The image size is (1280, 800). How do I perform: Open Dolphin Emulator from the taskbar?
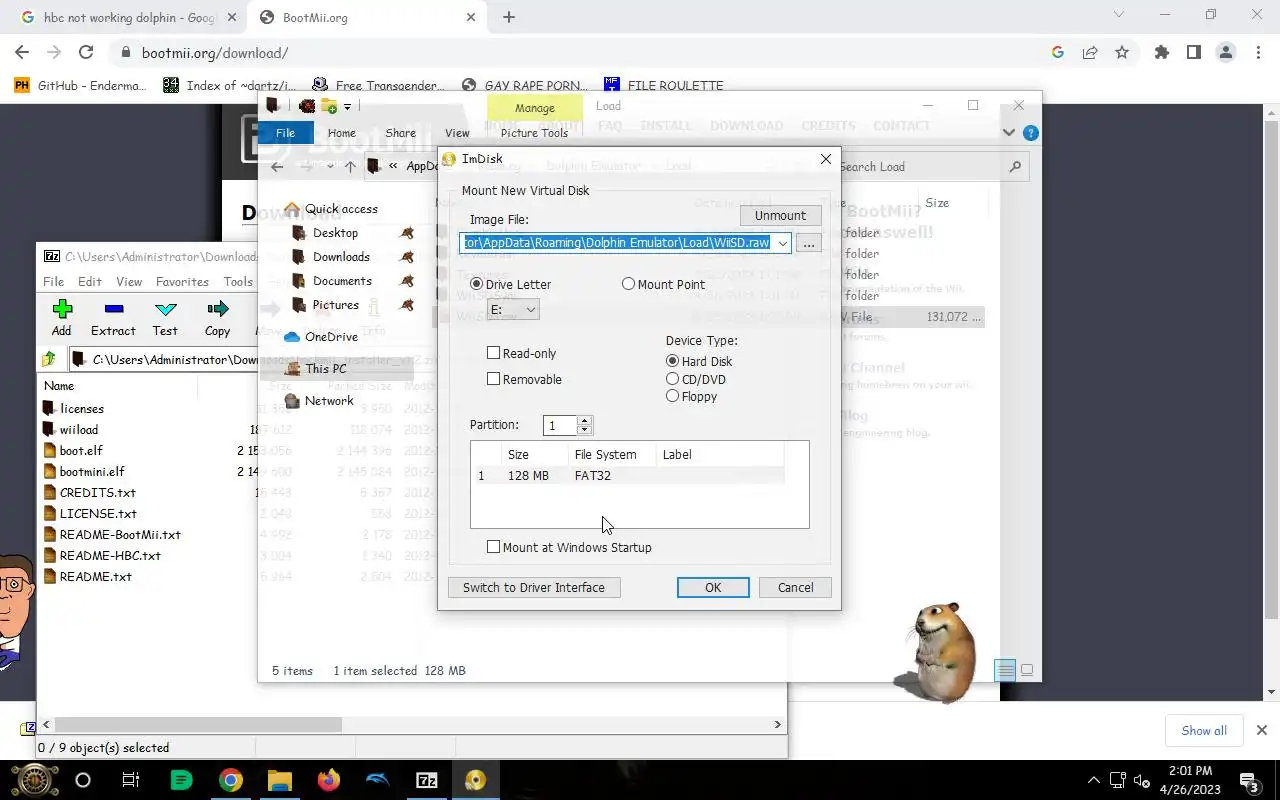[378, 780]
